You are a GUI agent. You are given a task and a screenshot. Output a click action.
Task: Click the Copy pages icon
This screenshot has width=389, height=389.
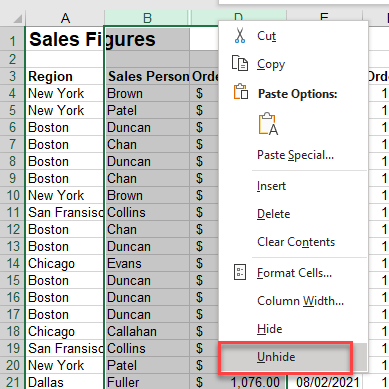[240, 63]
